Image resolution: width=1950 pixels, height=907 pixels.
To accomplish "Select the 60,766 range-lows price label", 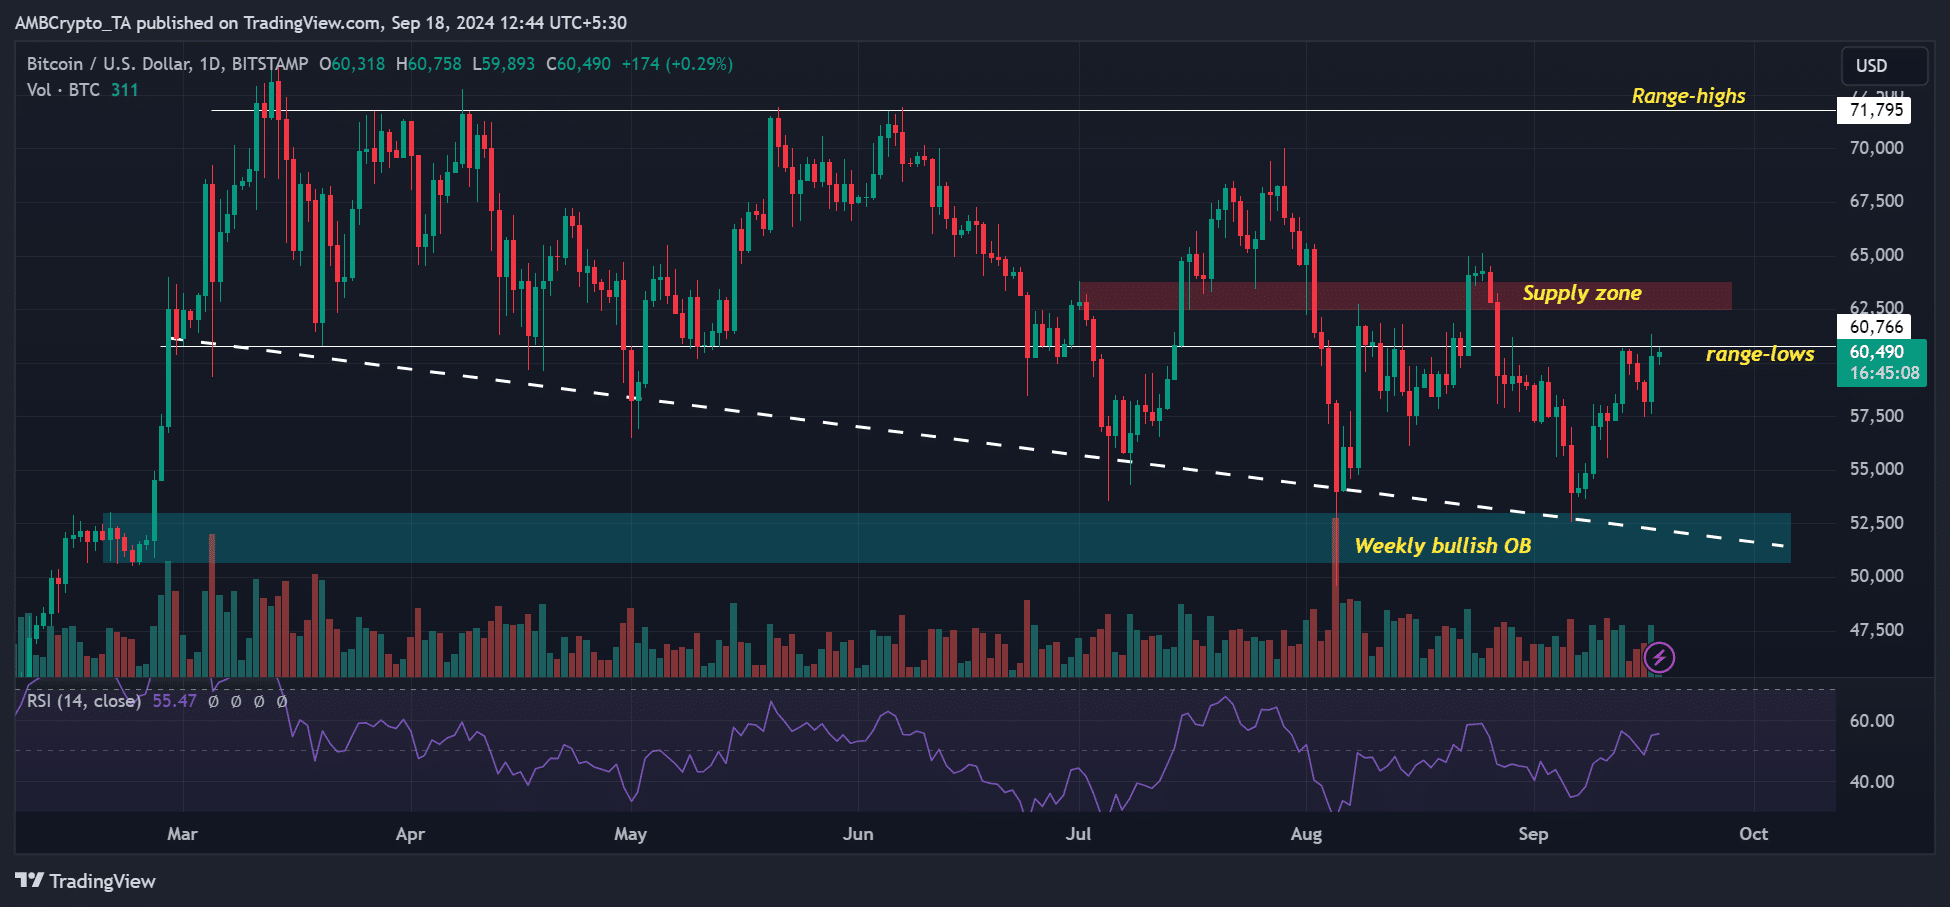I will click(1875, 327).
